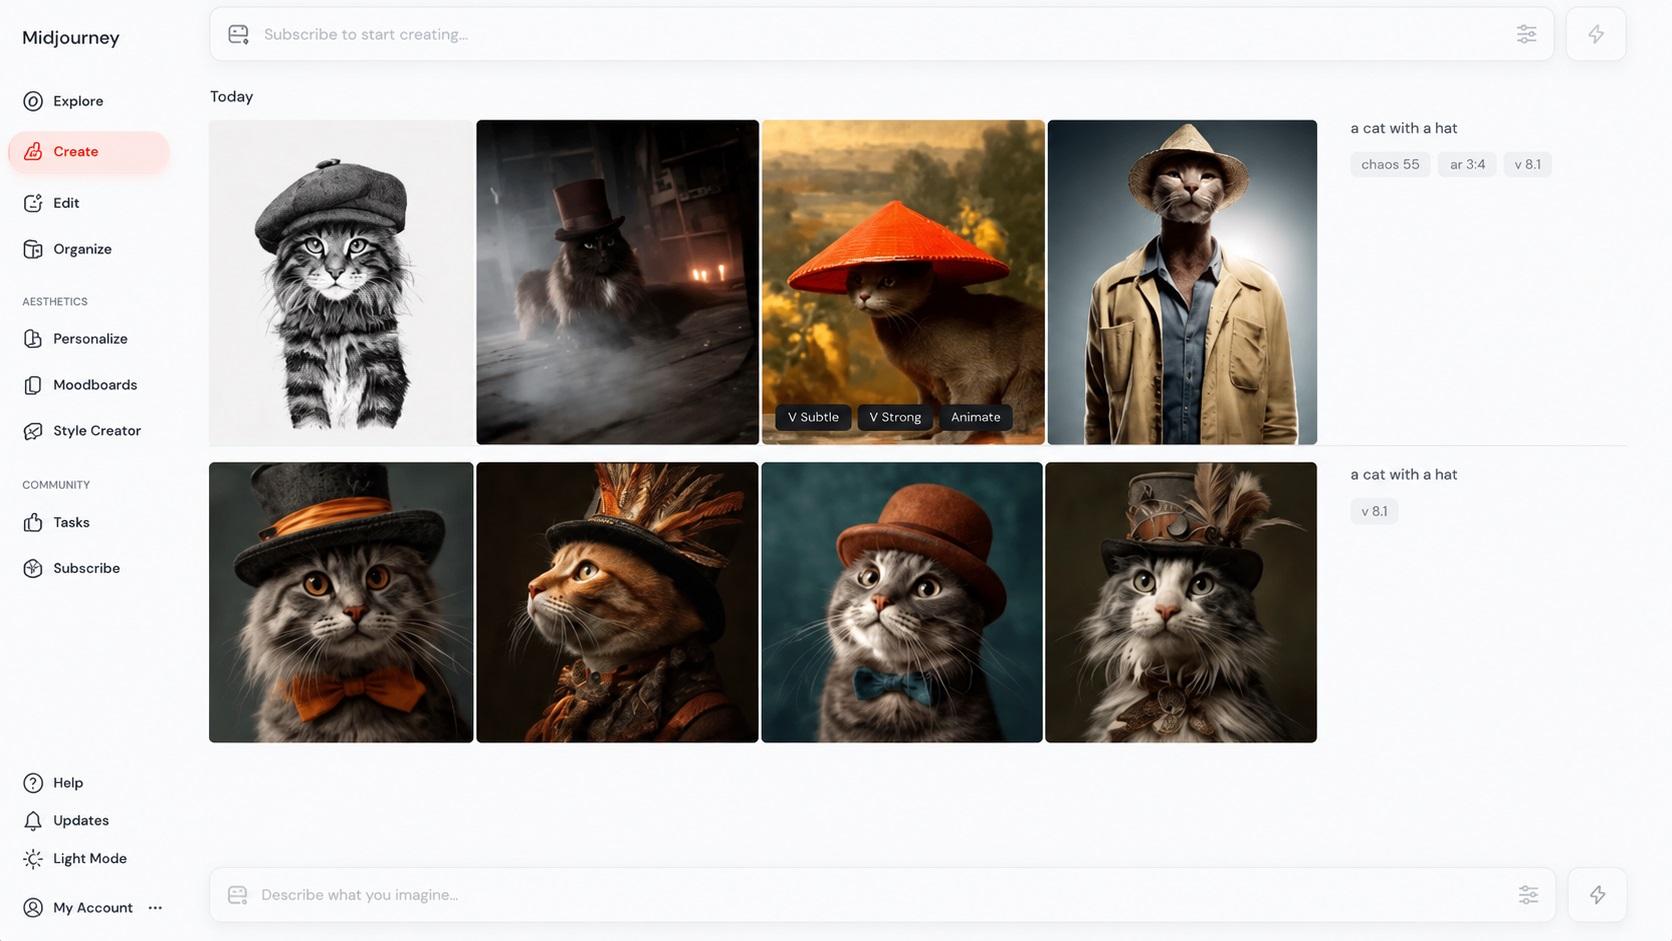Screen dimensions: 1672x941
Task: Click the Tasks thumbs-up icon
Action: coord(33,522)
